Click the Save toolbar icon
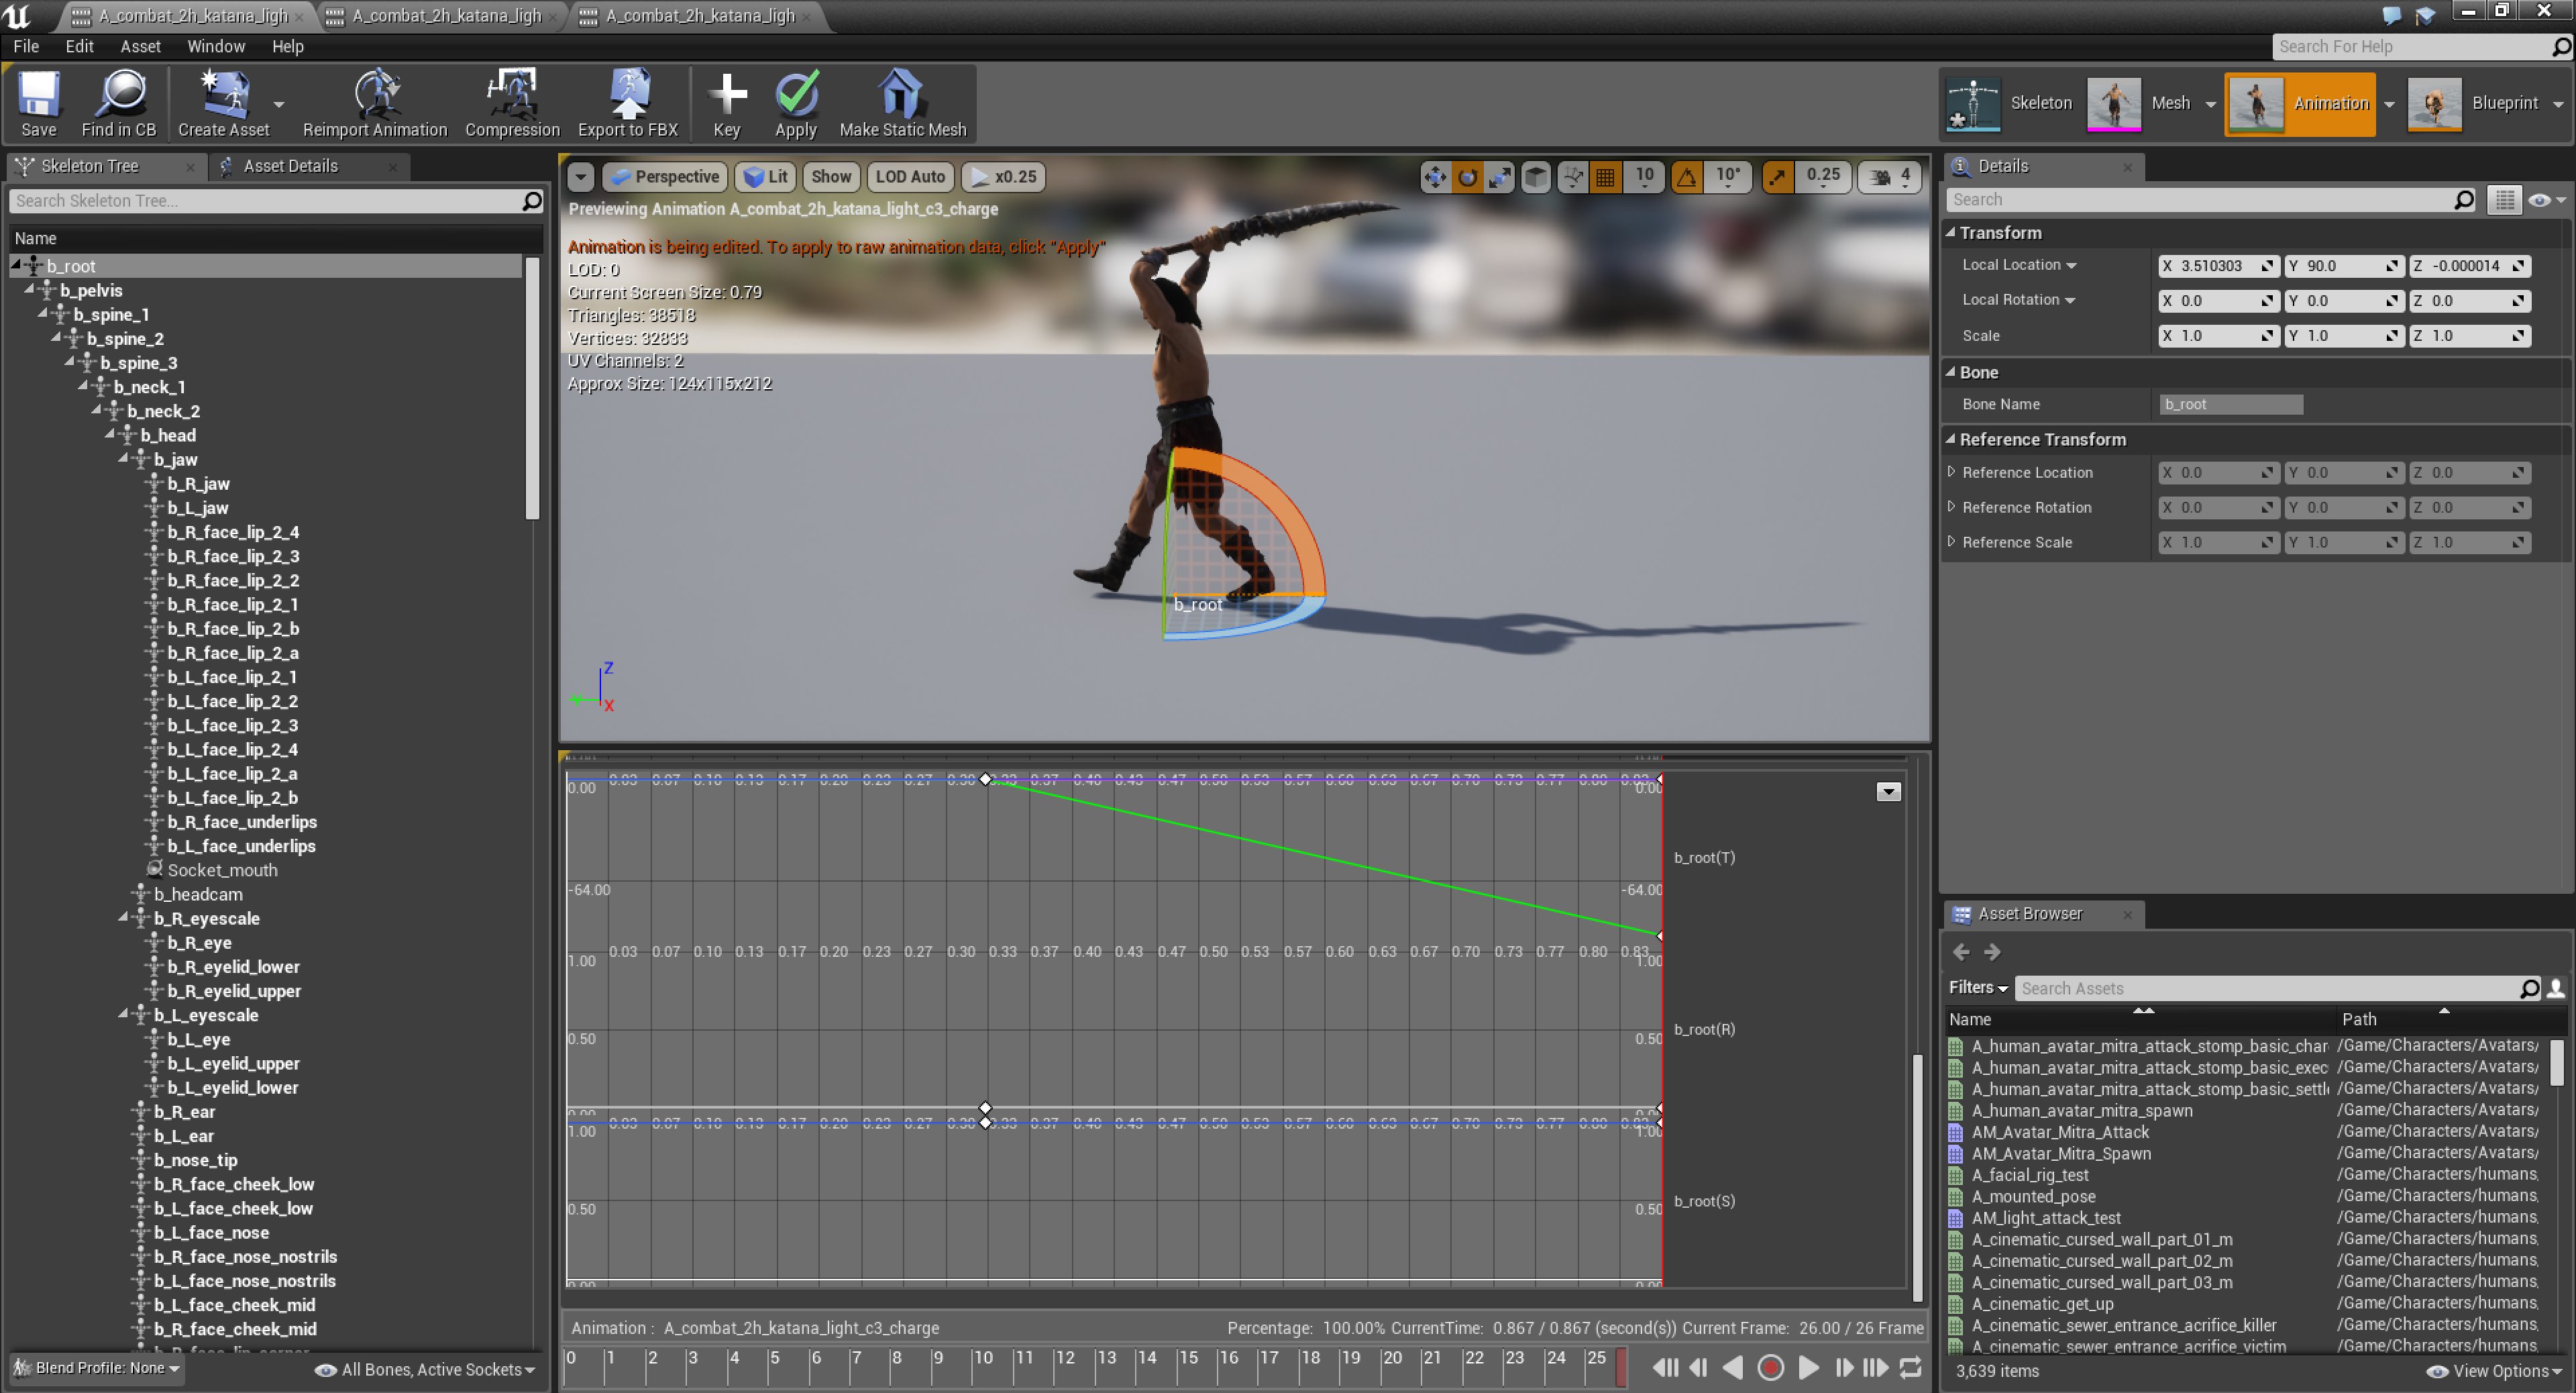This screenshot has height=1393, width=2576. pos(38,103)
